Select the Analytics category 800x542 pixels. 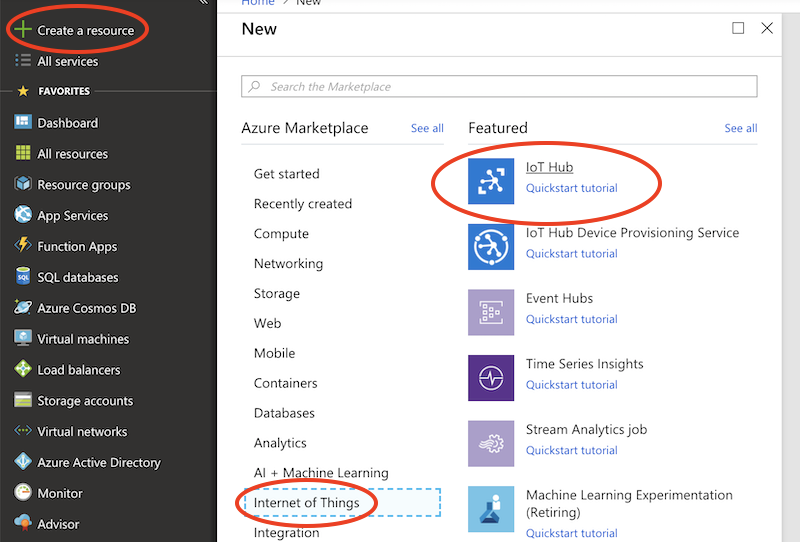[280, 443]
